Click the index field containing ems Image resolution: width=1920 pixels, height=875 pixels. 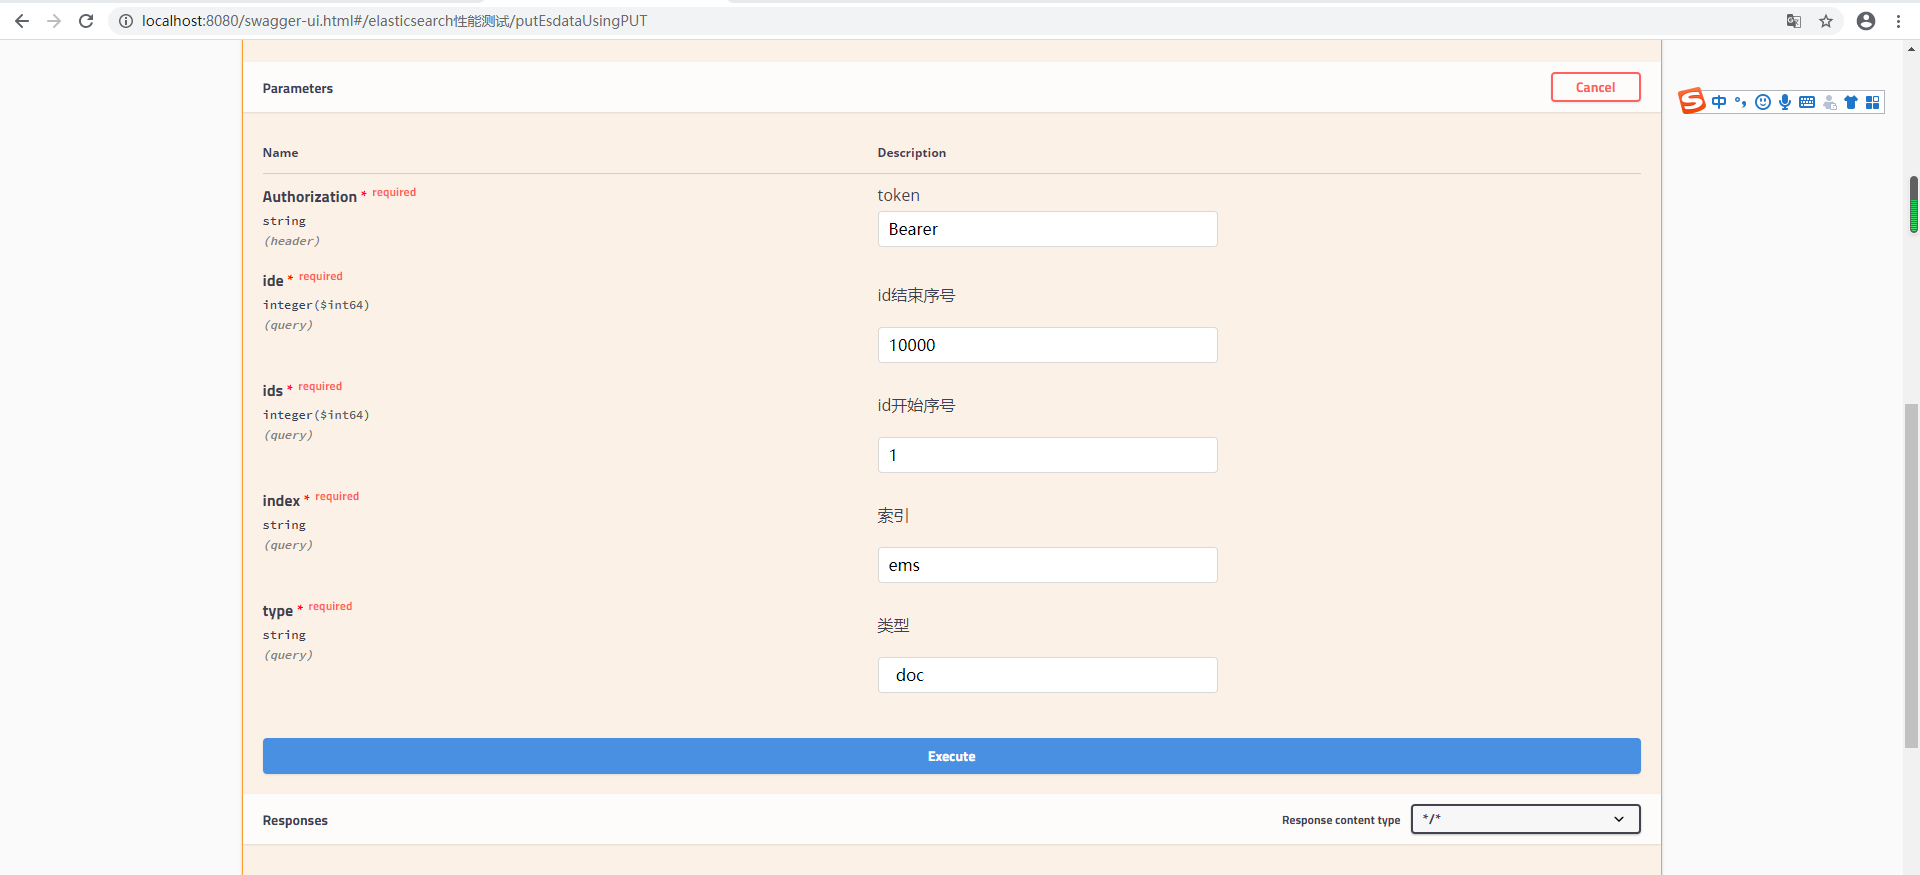pyautogui.click(x=1047, y=565)
